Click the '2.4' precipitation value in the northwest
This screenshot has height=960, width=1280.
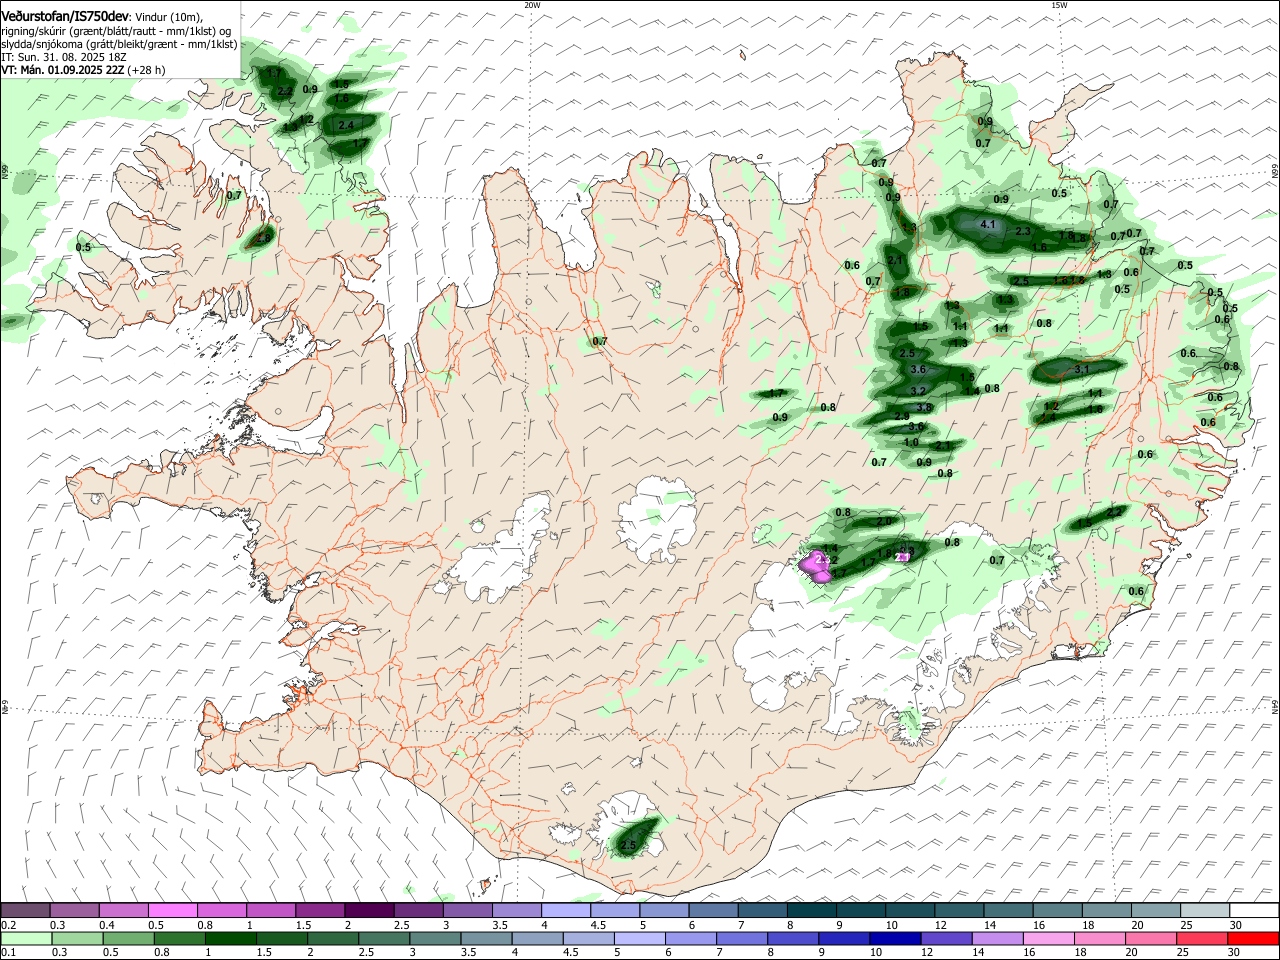coord(347,125)
